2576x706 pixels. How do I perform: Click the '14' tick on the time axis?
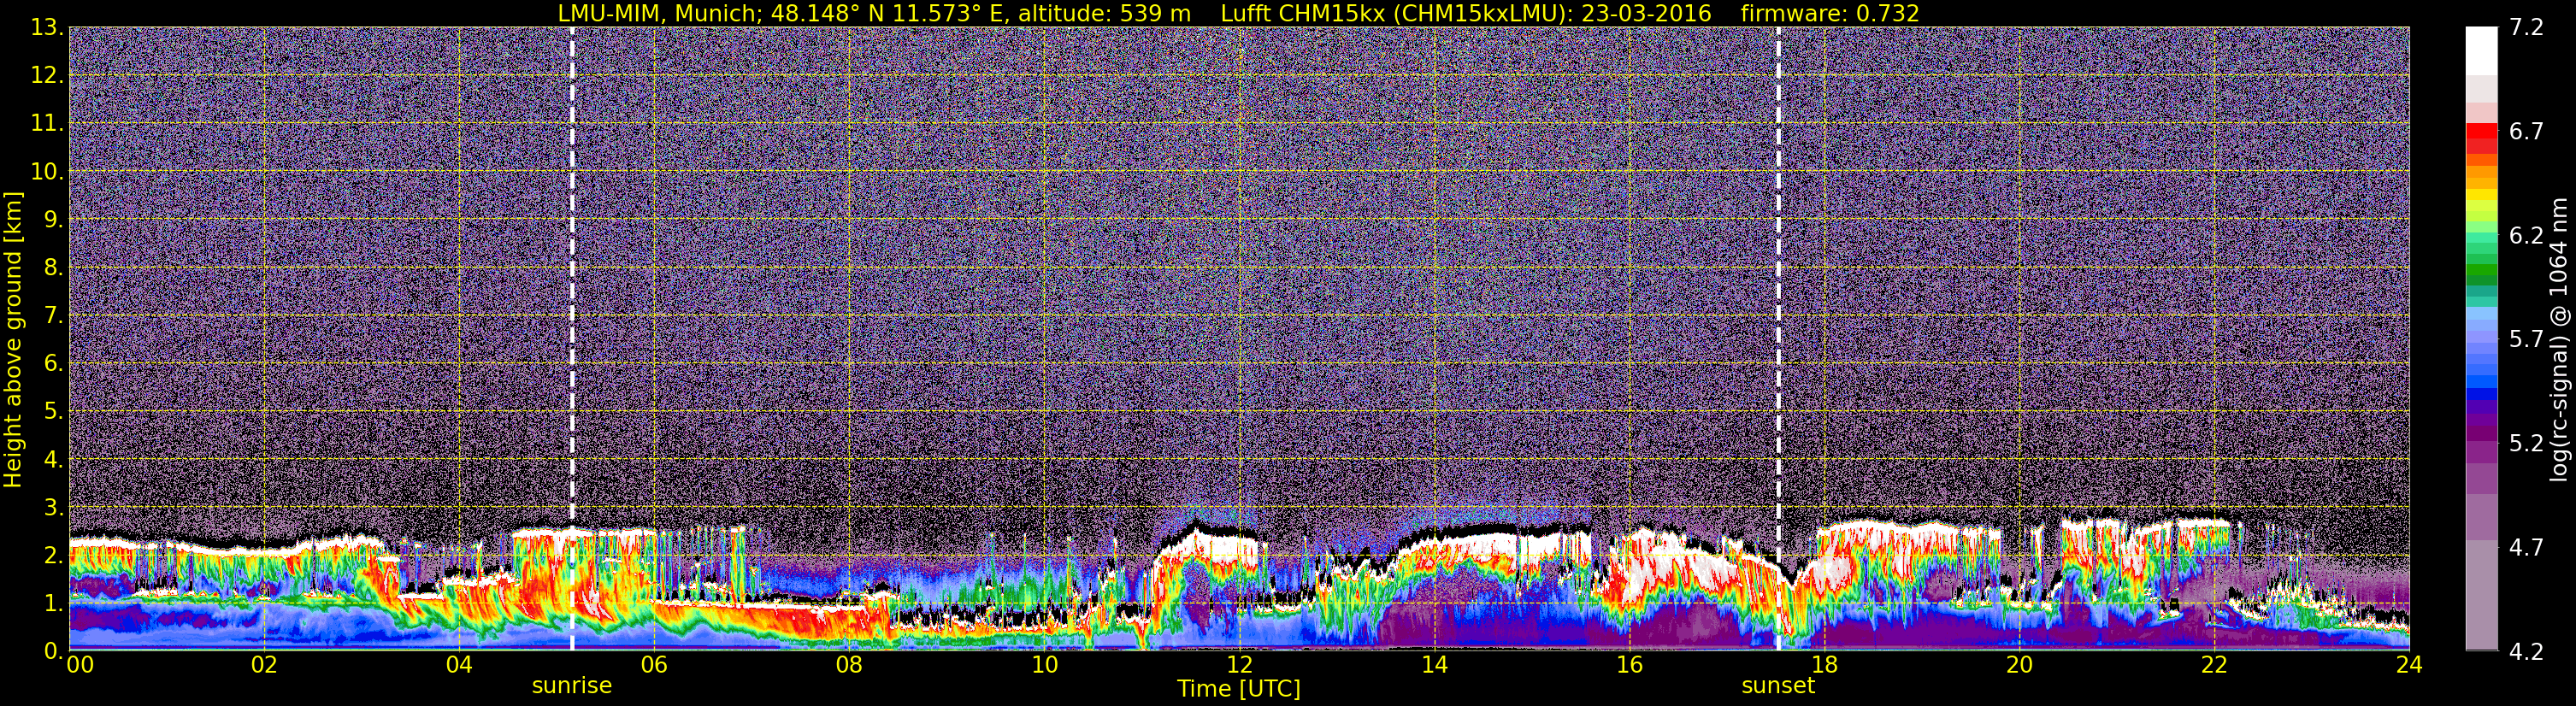(1434, 665)
